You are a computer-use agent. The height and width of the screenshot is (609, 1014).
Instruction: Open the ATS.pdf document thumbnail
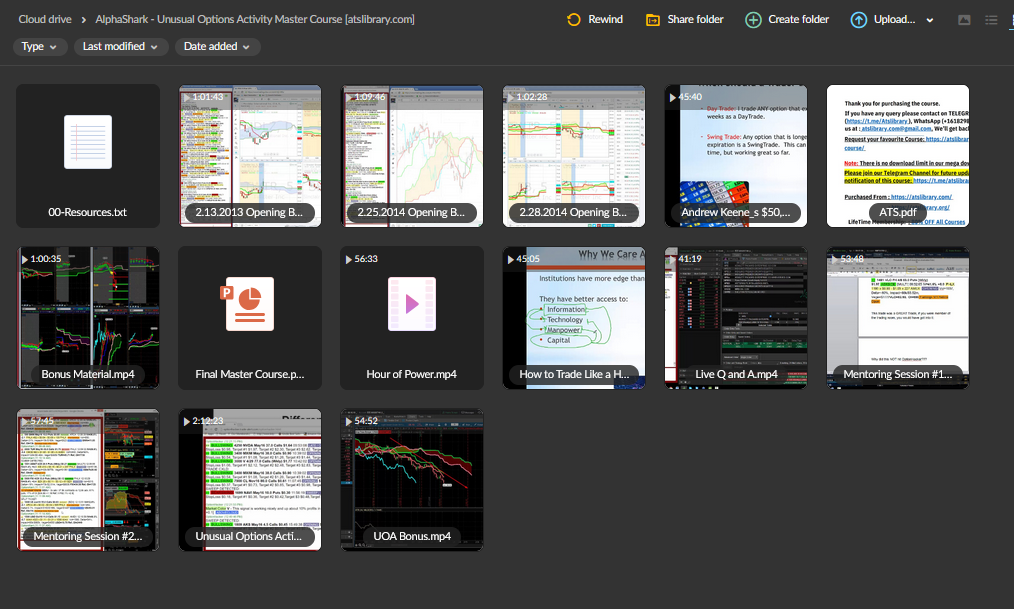coord(898,156)
